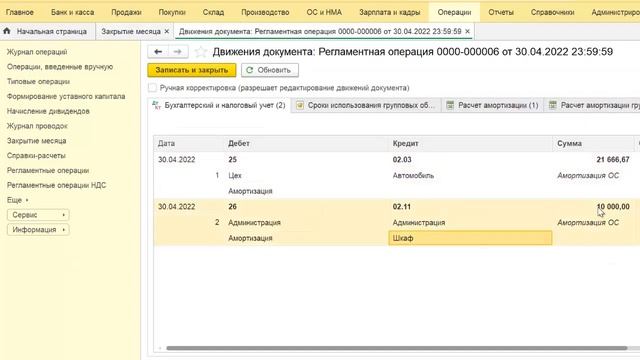Click the horizontal table scrollbar
The image size is (640, 360).
(x=396, y=348)
